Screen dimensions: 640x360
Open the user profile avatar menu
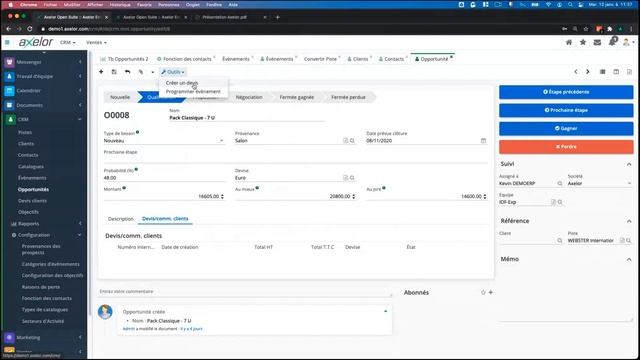(628, 42)
